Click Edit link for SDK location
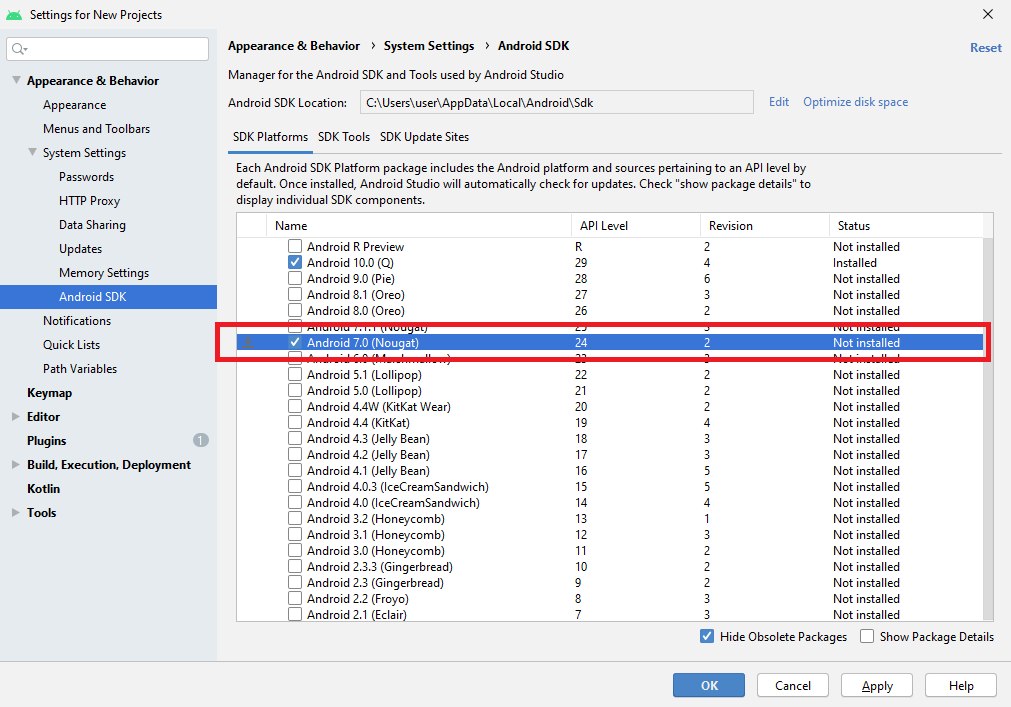This screenshot has width=1011, height=707. pyautogui.click(x=779, y=102)
